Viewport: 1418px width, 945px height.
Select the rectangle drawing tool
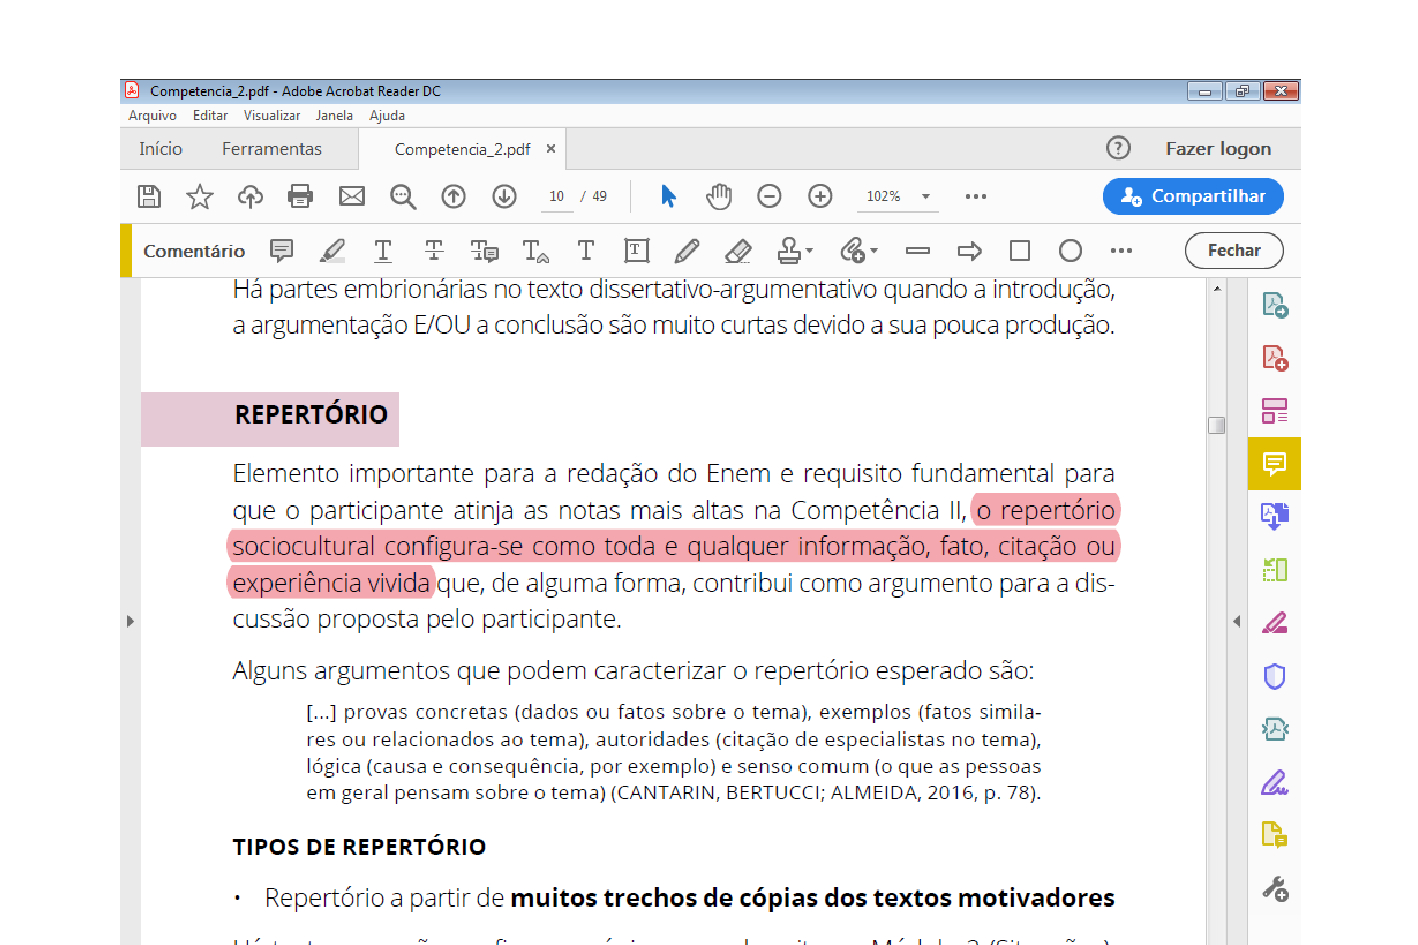pyautogui.click(x=1020, y=250)
